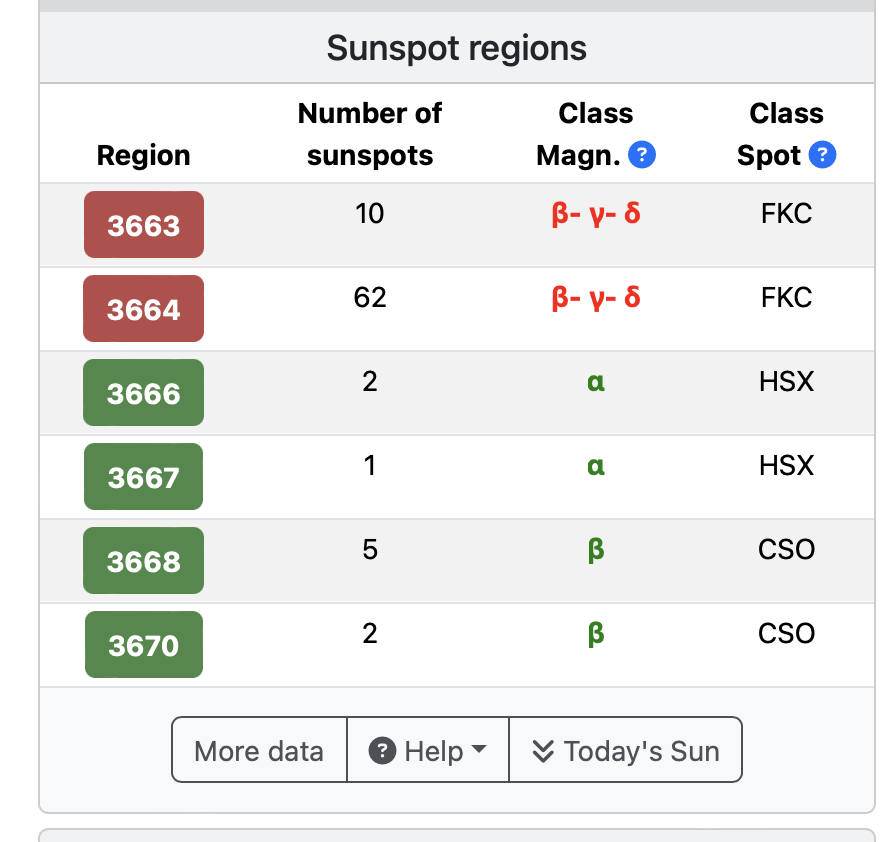886x842 pixels.
Task: Click the α magnetic class of region 3666
Action: click(596, 383)
